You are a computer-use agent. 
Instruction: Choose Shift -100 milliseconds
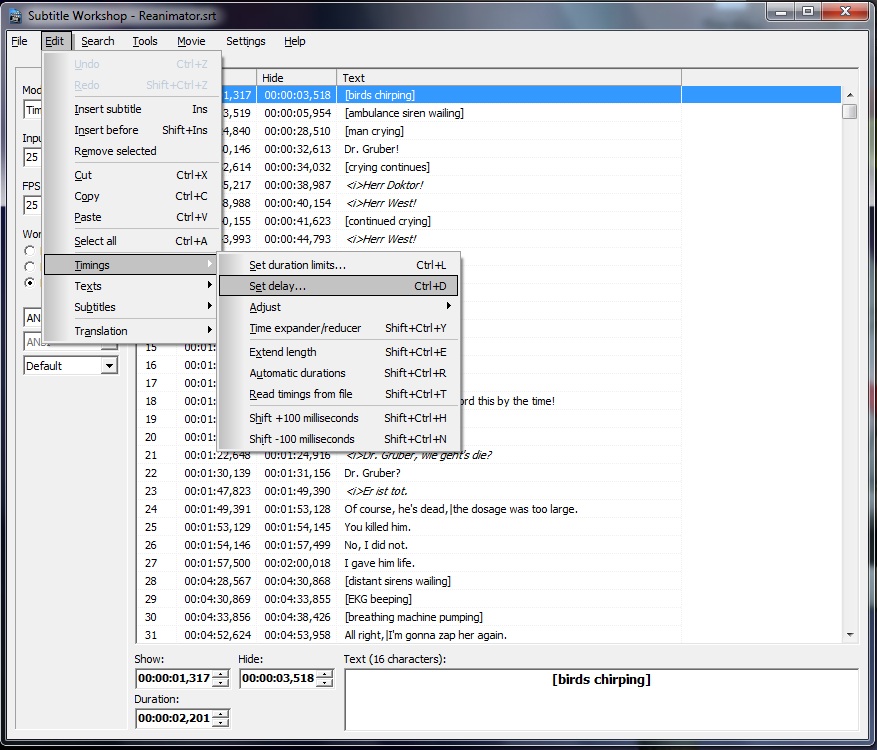tap(339, 439)
